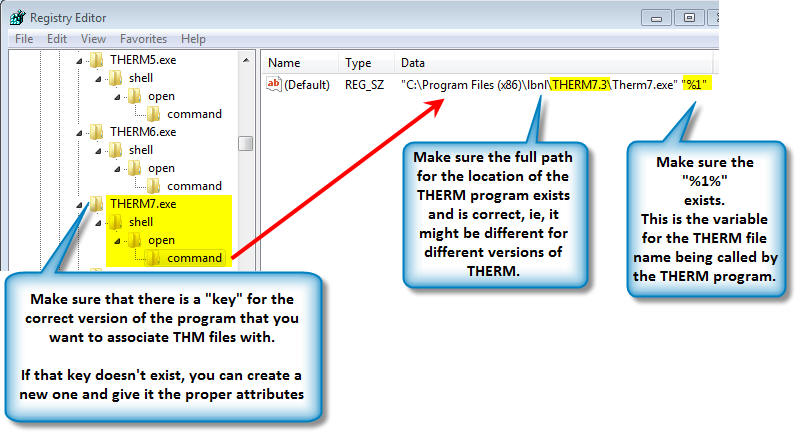800x436 pixels.
Task: Select the THERM6.exe key label
Action: coord(143,132)
